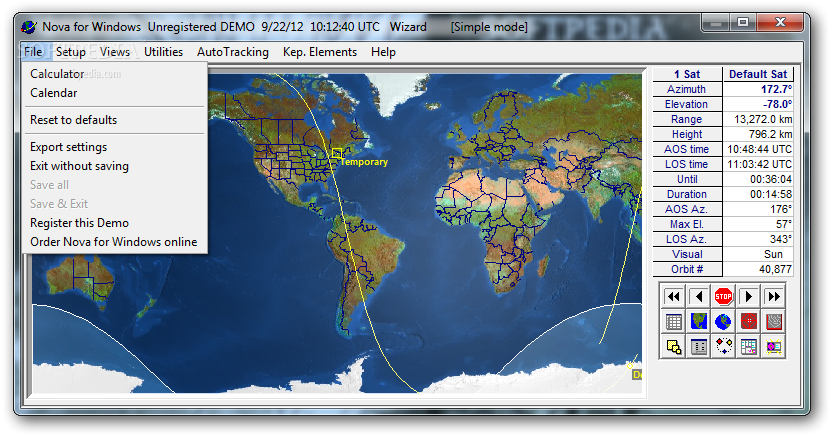Select the red radar target view icon
The height and width of the screenshot is (436, 831).
(748, 322)
